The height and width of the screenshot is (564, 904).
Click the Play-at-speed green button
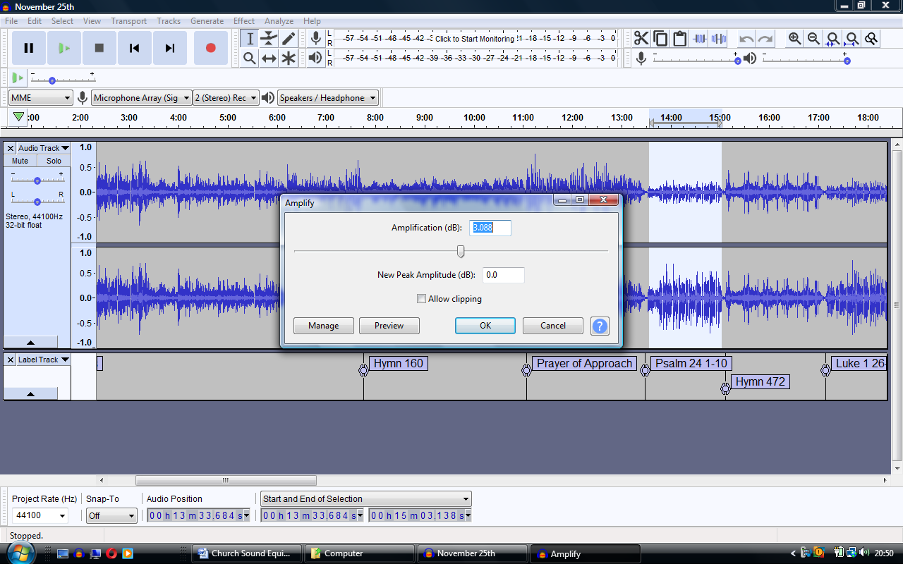tap(18, 77)
